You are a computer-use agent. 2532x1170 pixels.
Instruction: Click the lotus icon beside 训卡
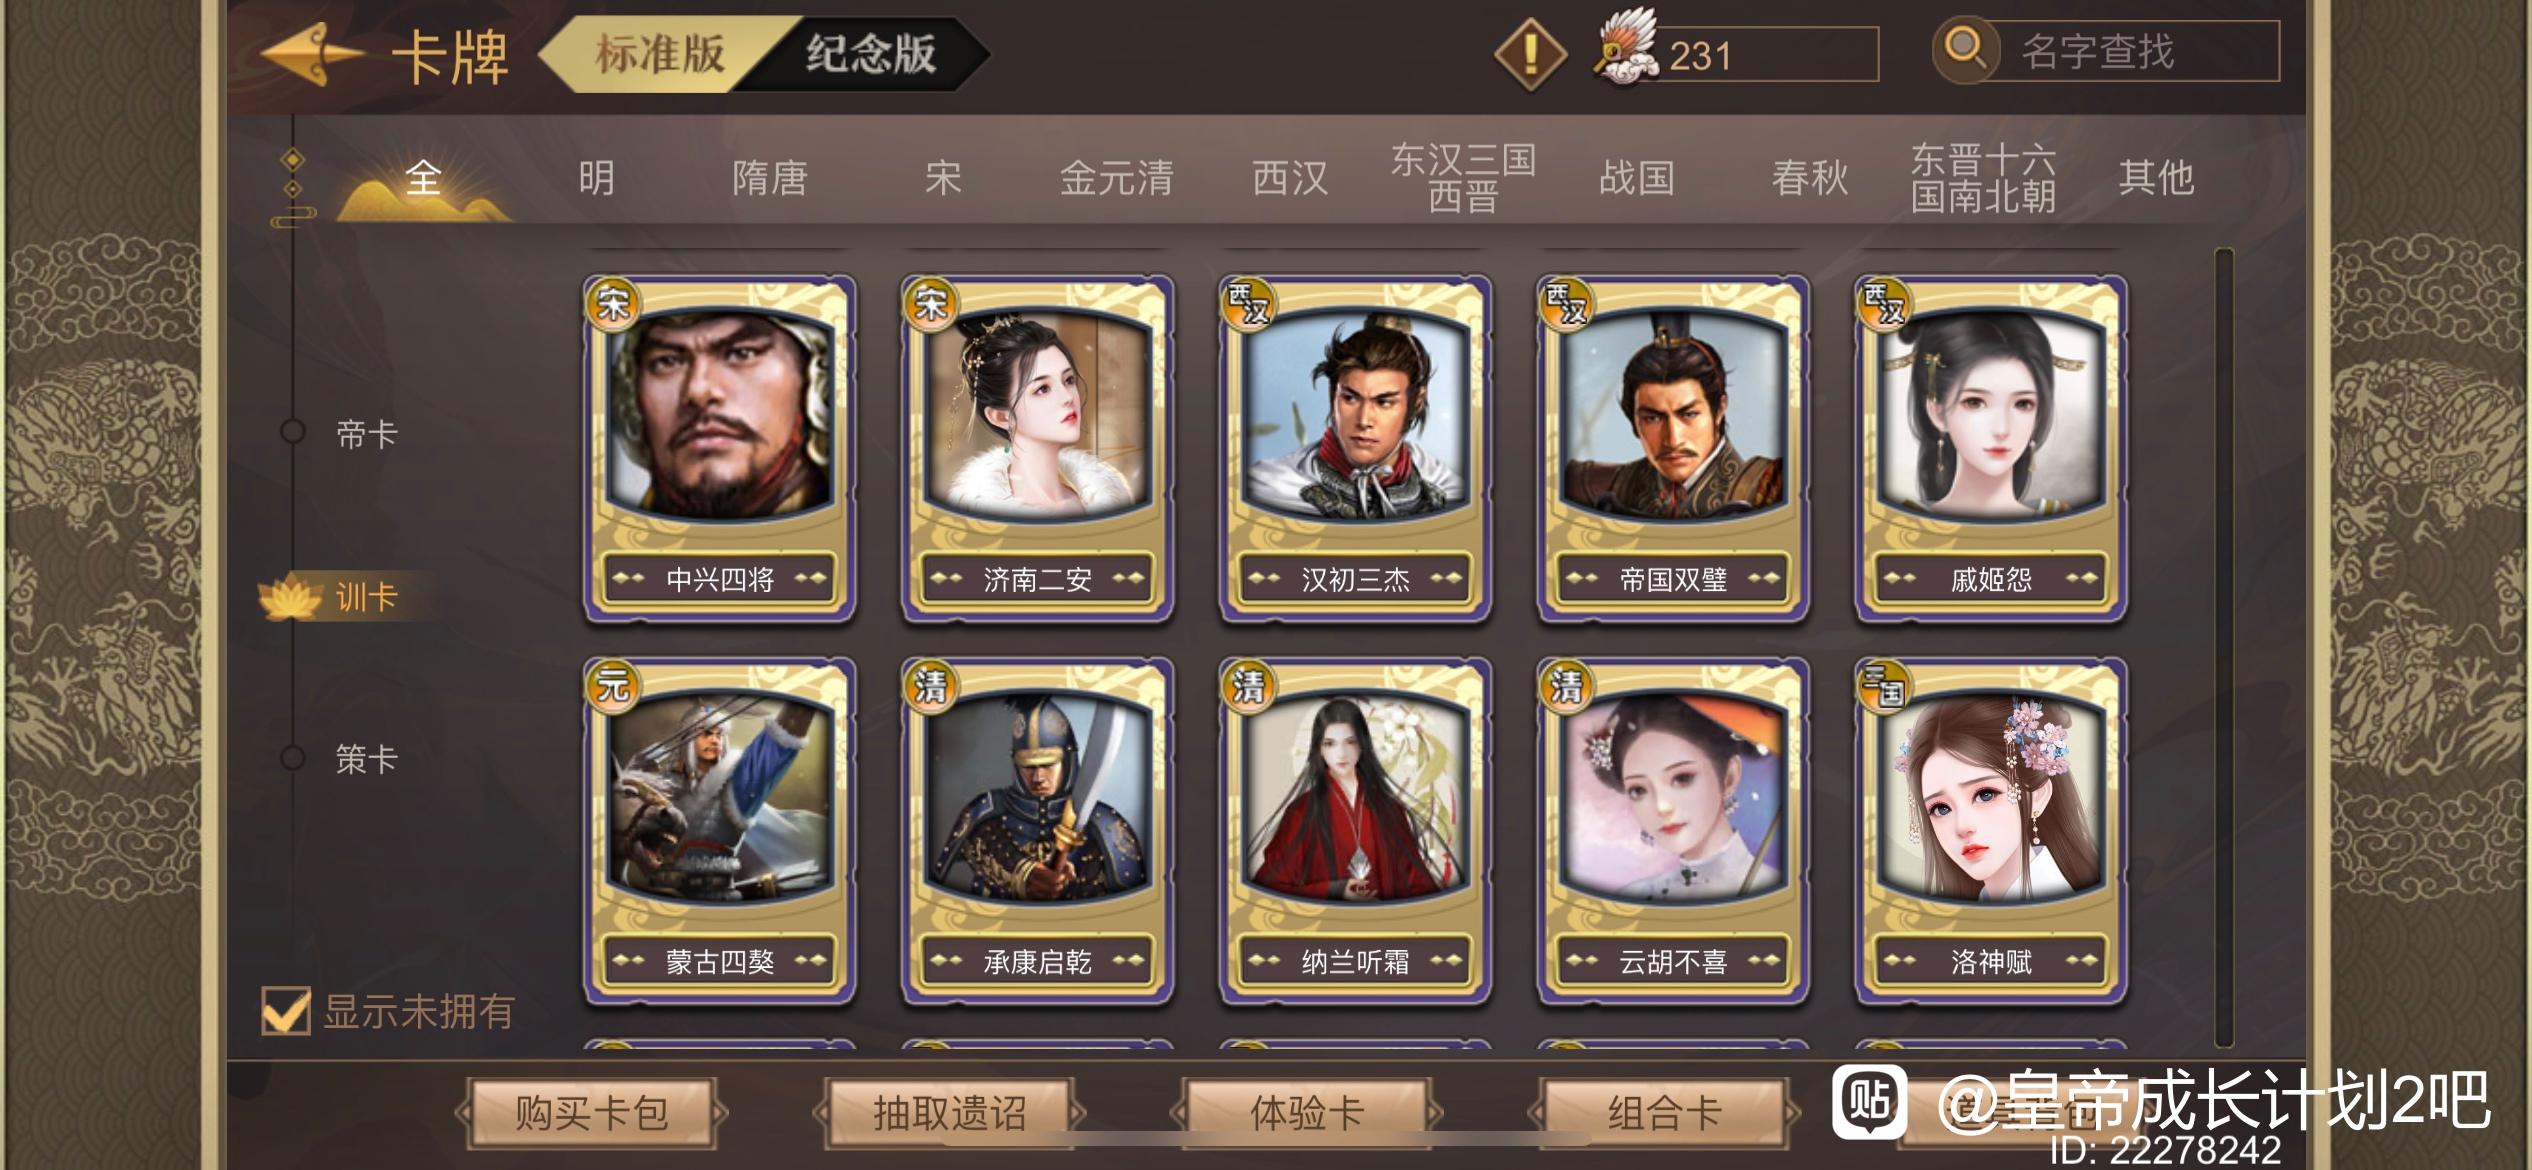[290, 597]
